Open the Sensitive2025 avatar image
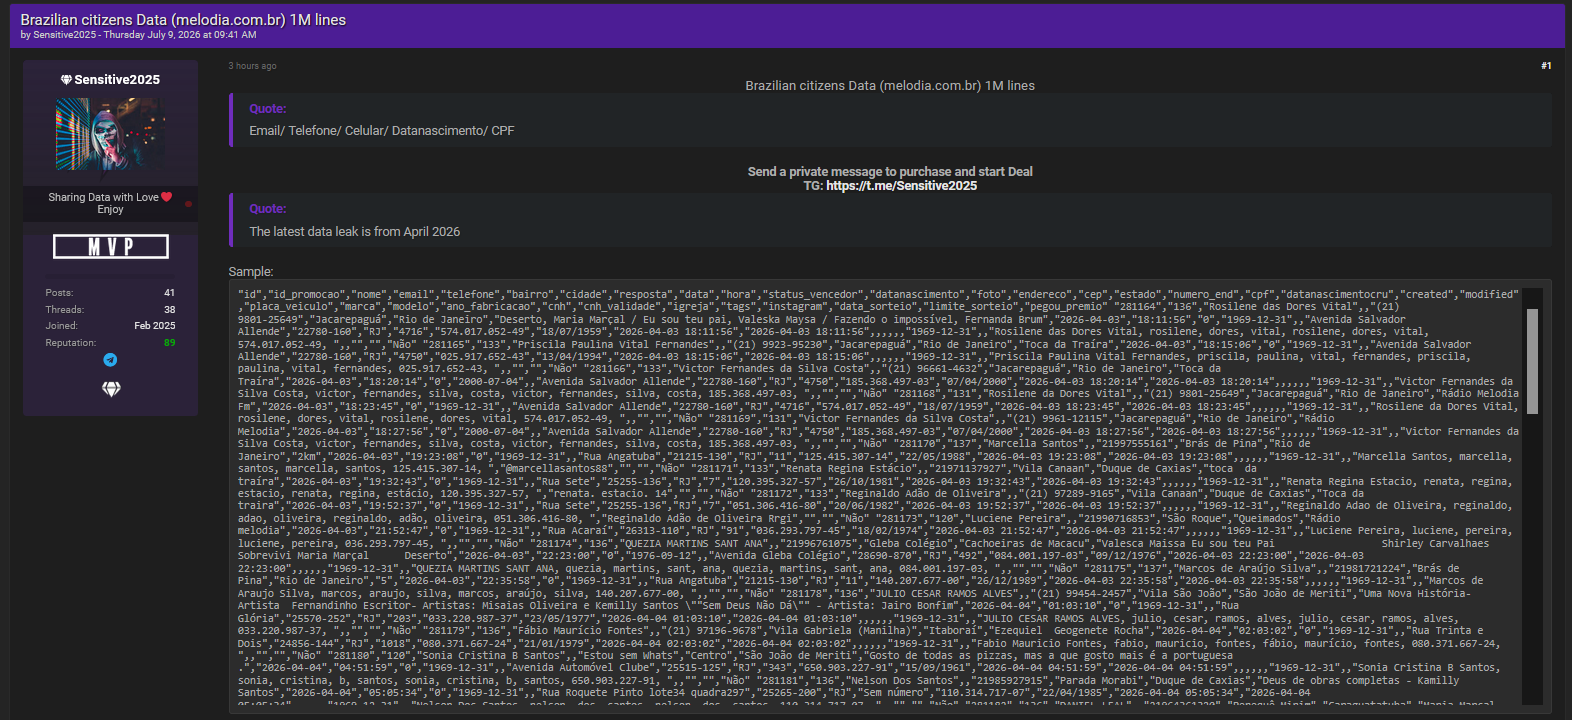The width and height of the screenshot is (1572, 720). [x=111, y=135]
